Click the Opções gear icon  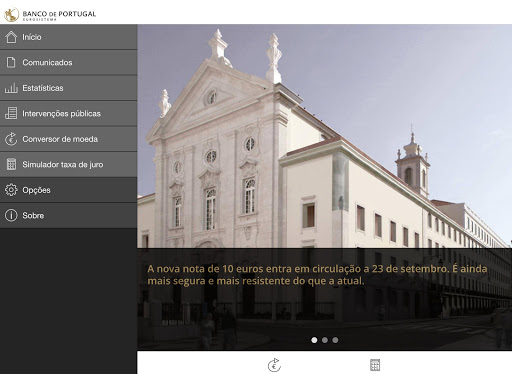point(11,190)
